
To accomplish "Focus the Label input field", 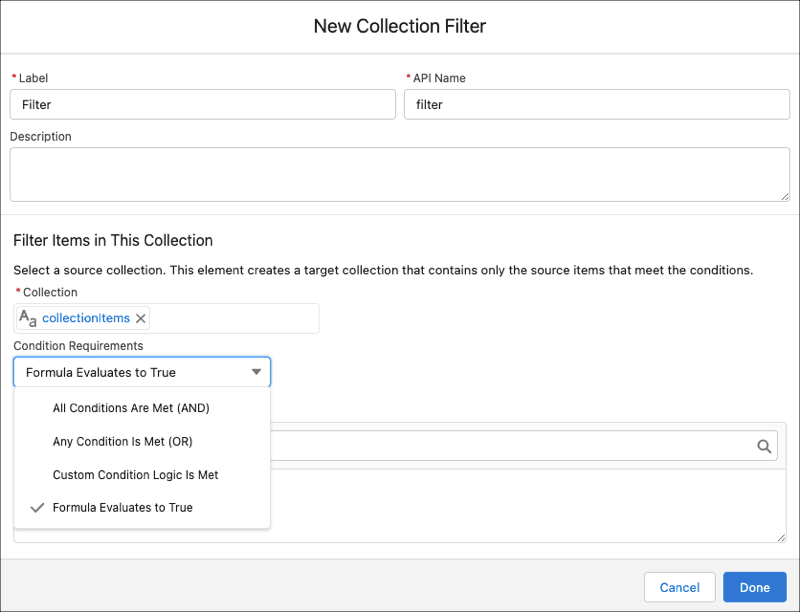I will (203, 105).
